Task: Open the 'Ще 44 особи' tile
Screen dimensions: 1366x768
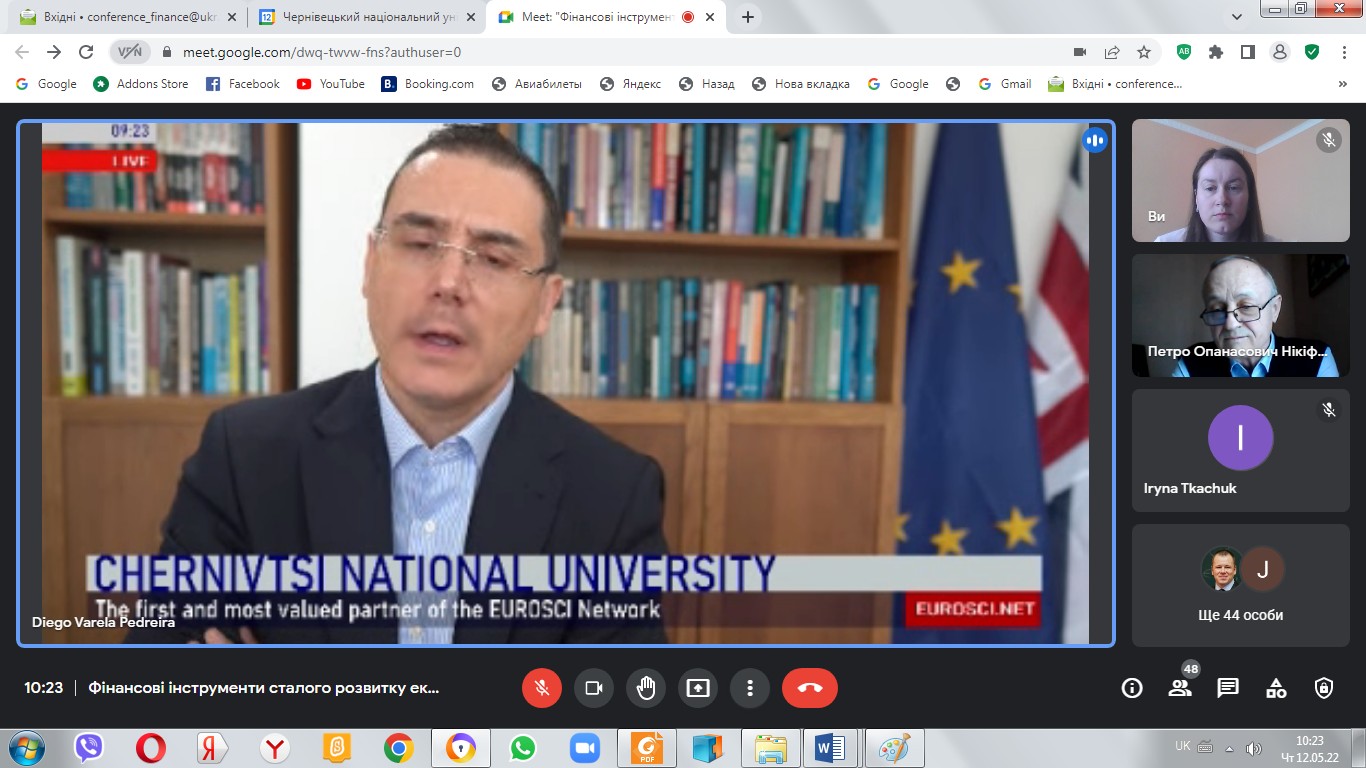Action: pos(1240,585)
